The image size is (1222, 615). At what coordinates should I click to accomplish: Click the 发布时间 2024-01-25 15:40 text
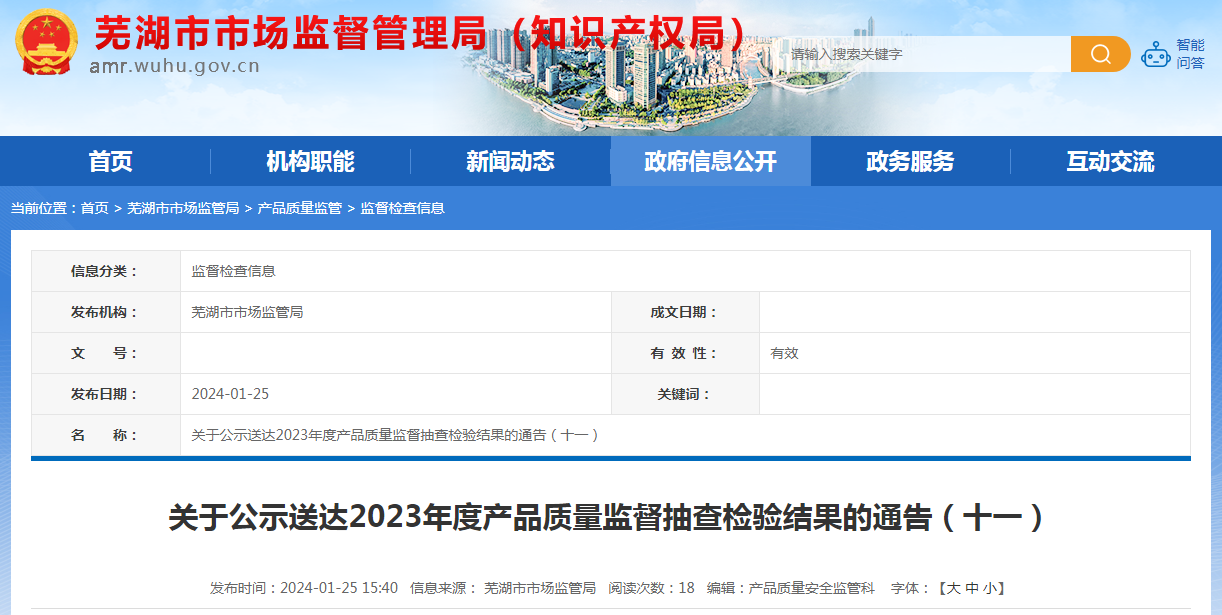tap(304, 588)
